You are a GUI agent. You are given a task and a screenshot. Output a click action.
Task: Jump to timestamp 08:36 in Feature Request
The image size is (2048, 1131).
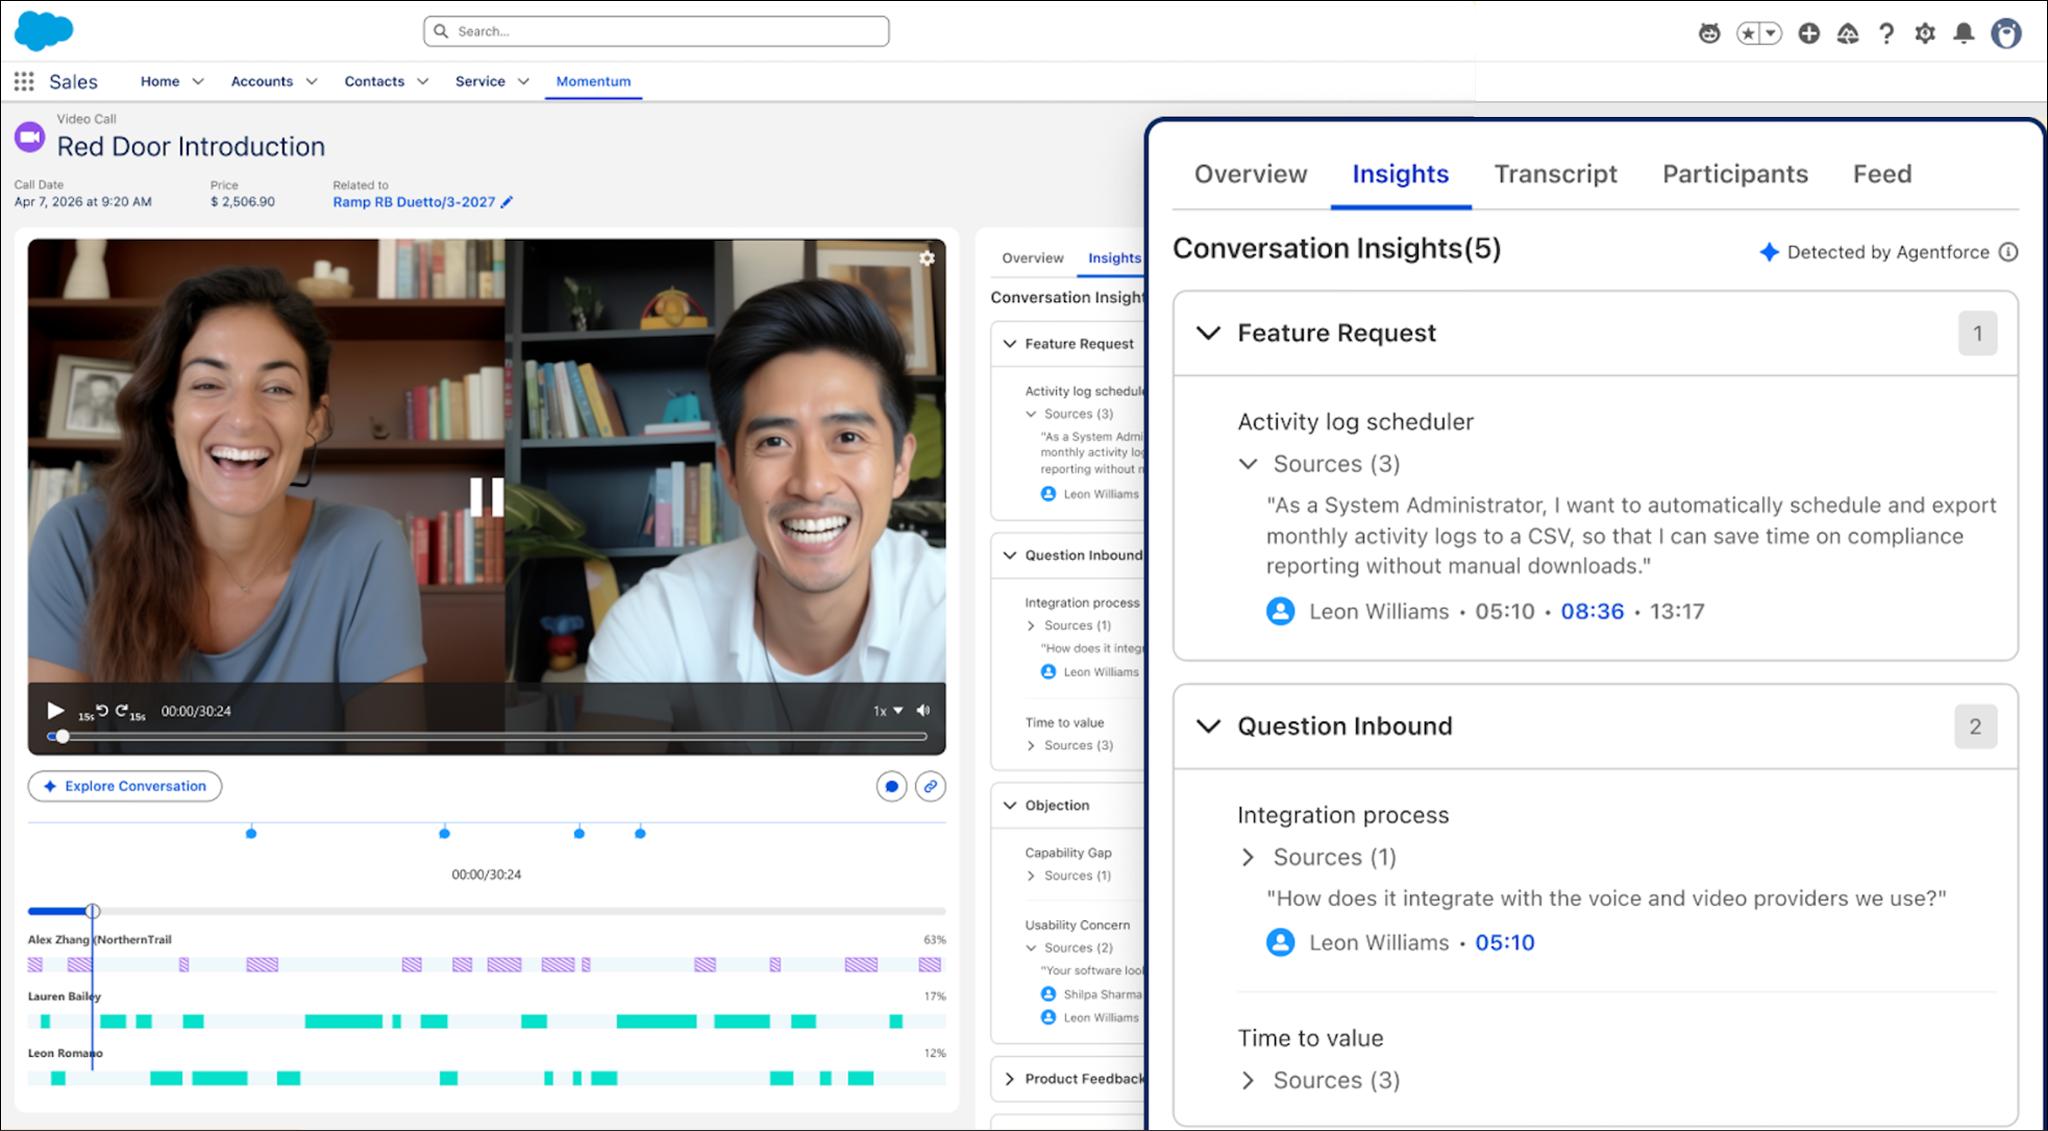click(x=1592, y=612)
